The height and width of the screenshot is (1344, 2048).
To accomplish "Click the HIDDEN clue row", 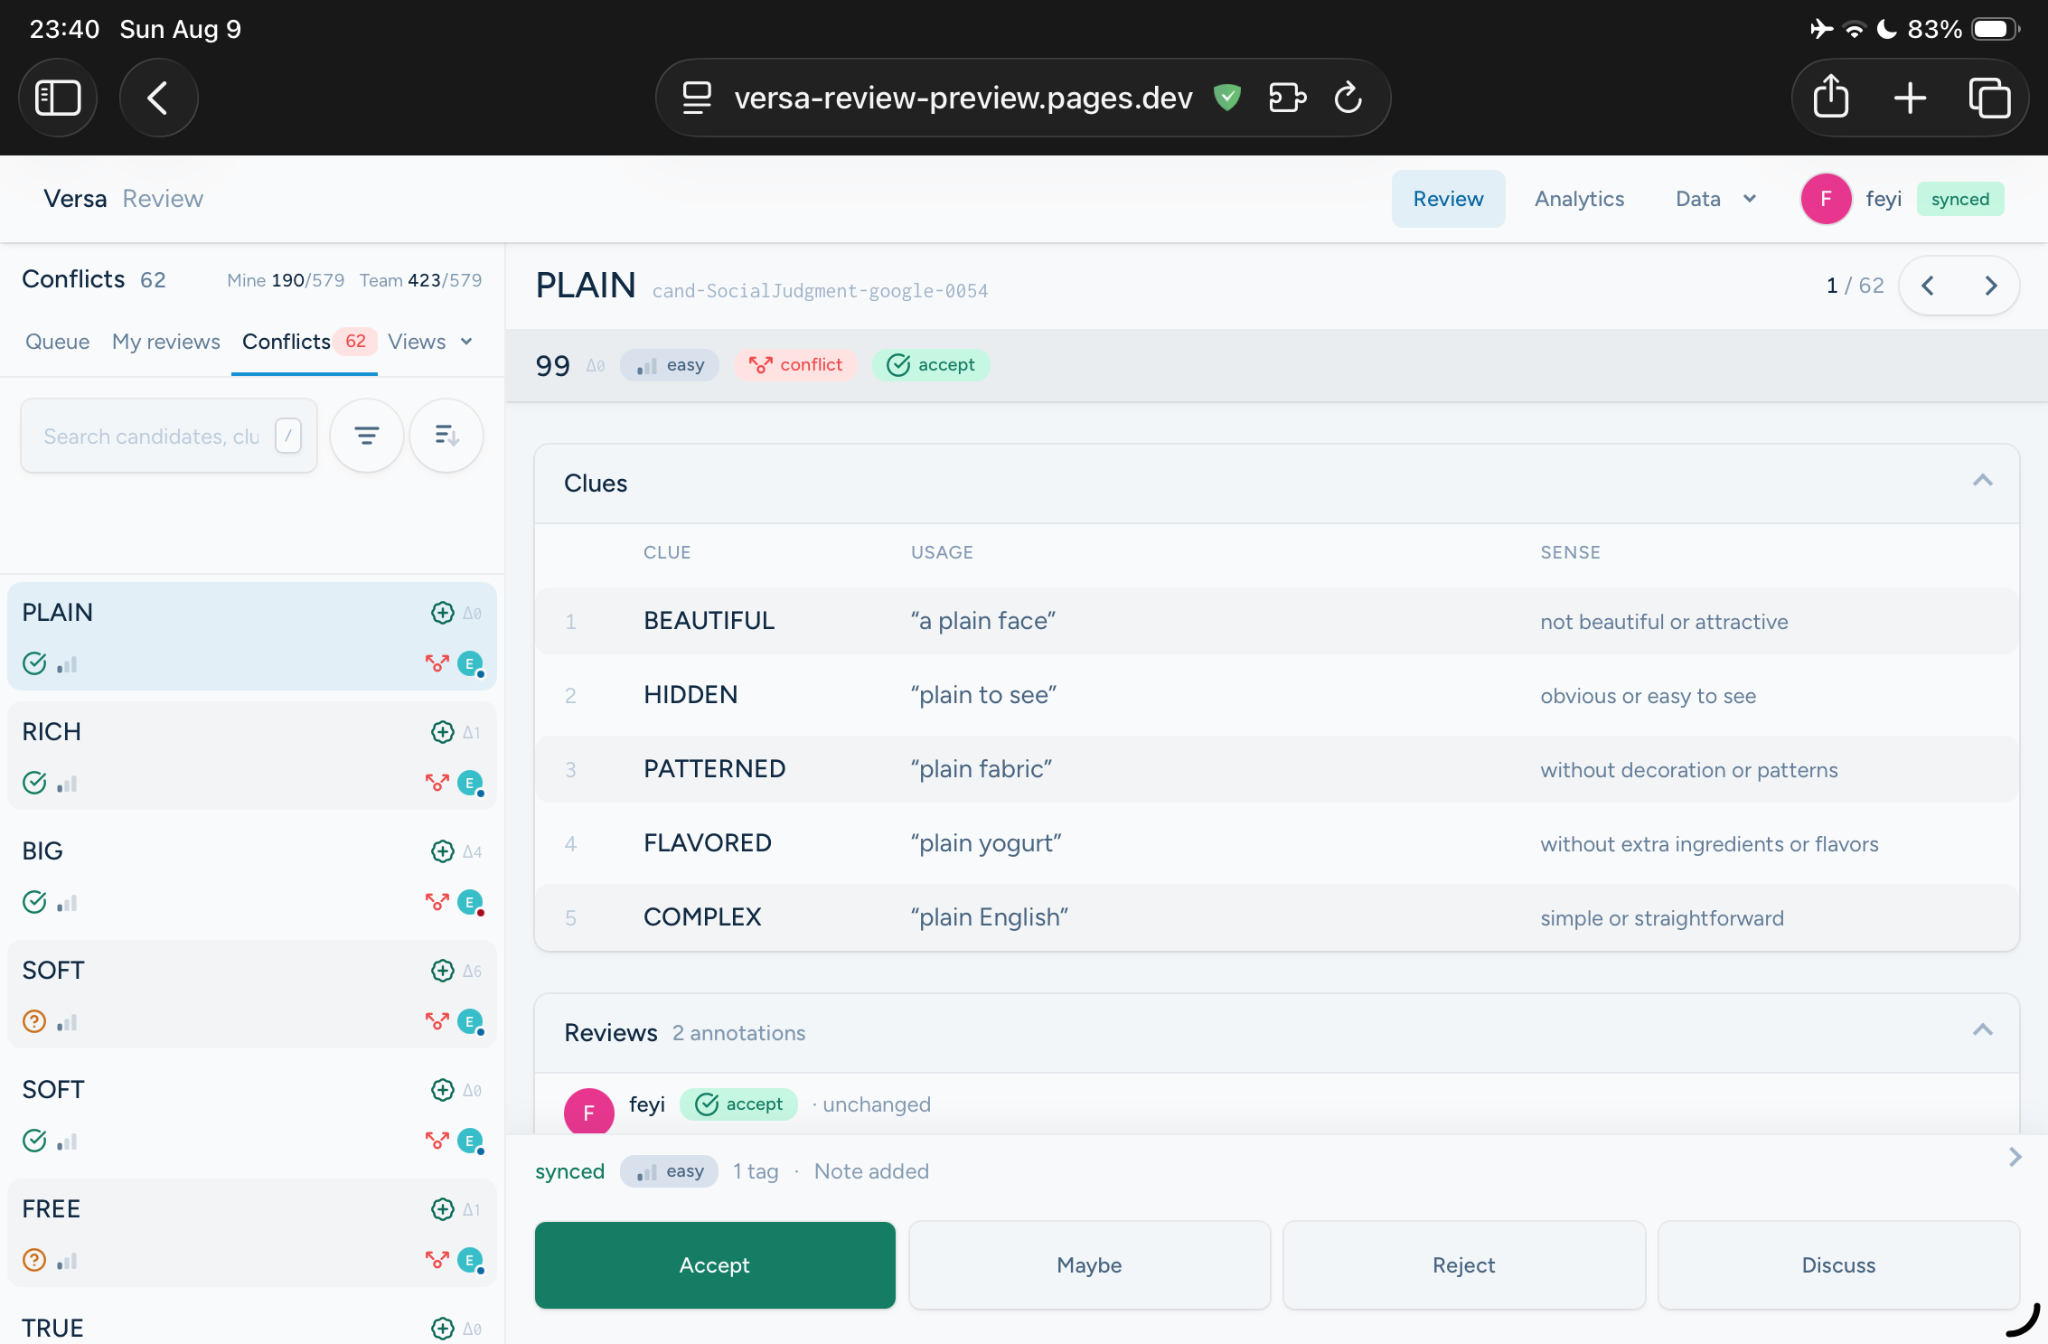I will tap(1277, 695).
